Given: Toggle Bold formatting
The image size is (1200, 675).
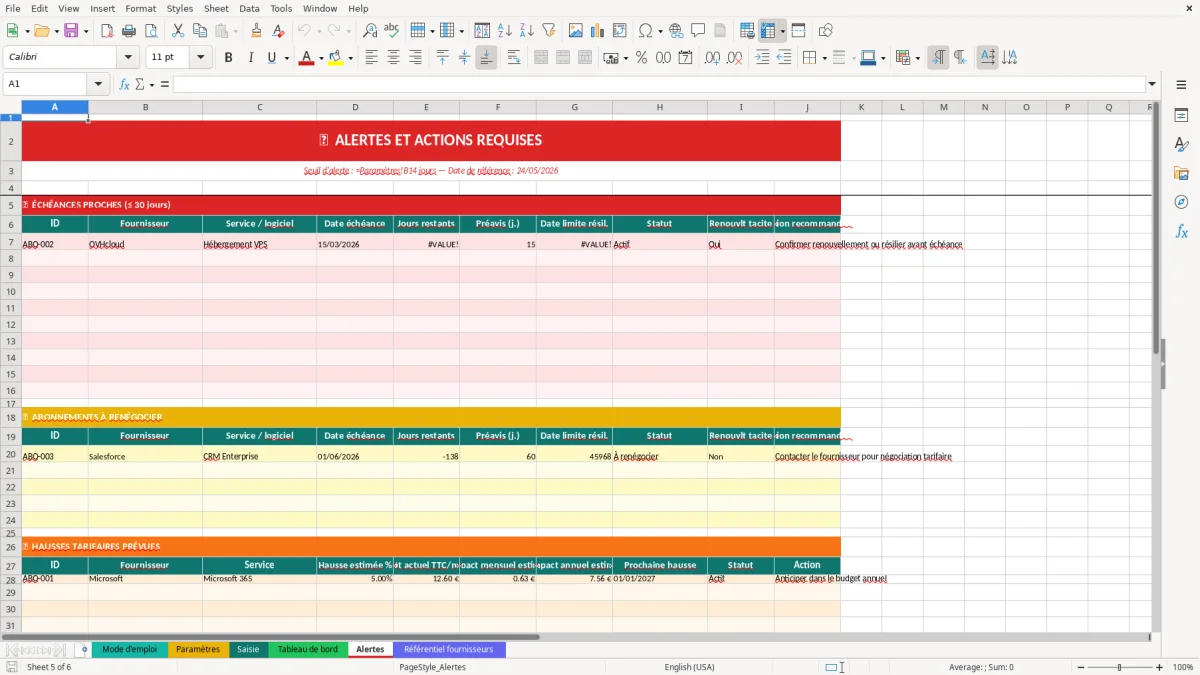Looking at the screenshot, I should pyautogui.click(x=228, y=58).
